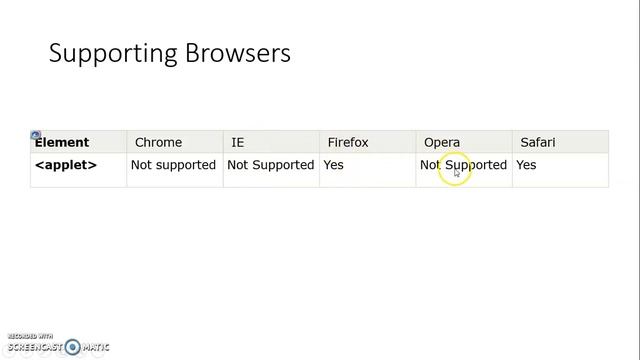This screenshot has height=360, width=640.
Task: Click Chrome's Not supported cell
Action: click(175, 170)
